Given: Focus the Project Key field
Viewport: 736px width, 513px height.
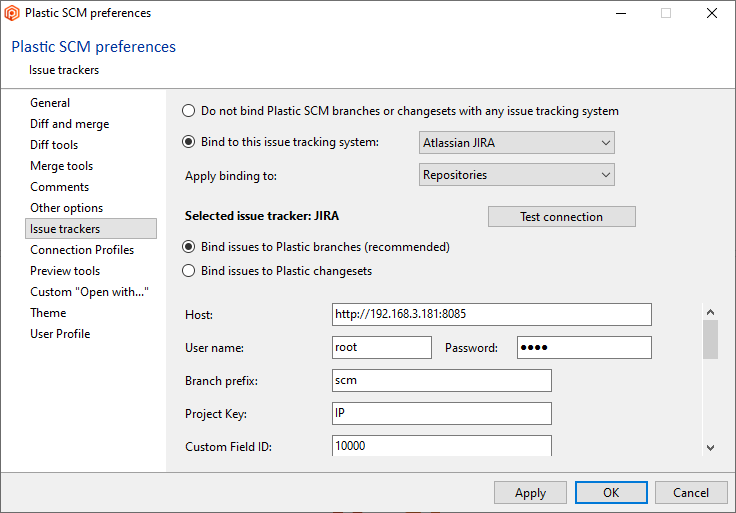Looking at the screenshot, I should pyautogui.click(x=442, y=413).
